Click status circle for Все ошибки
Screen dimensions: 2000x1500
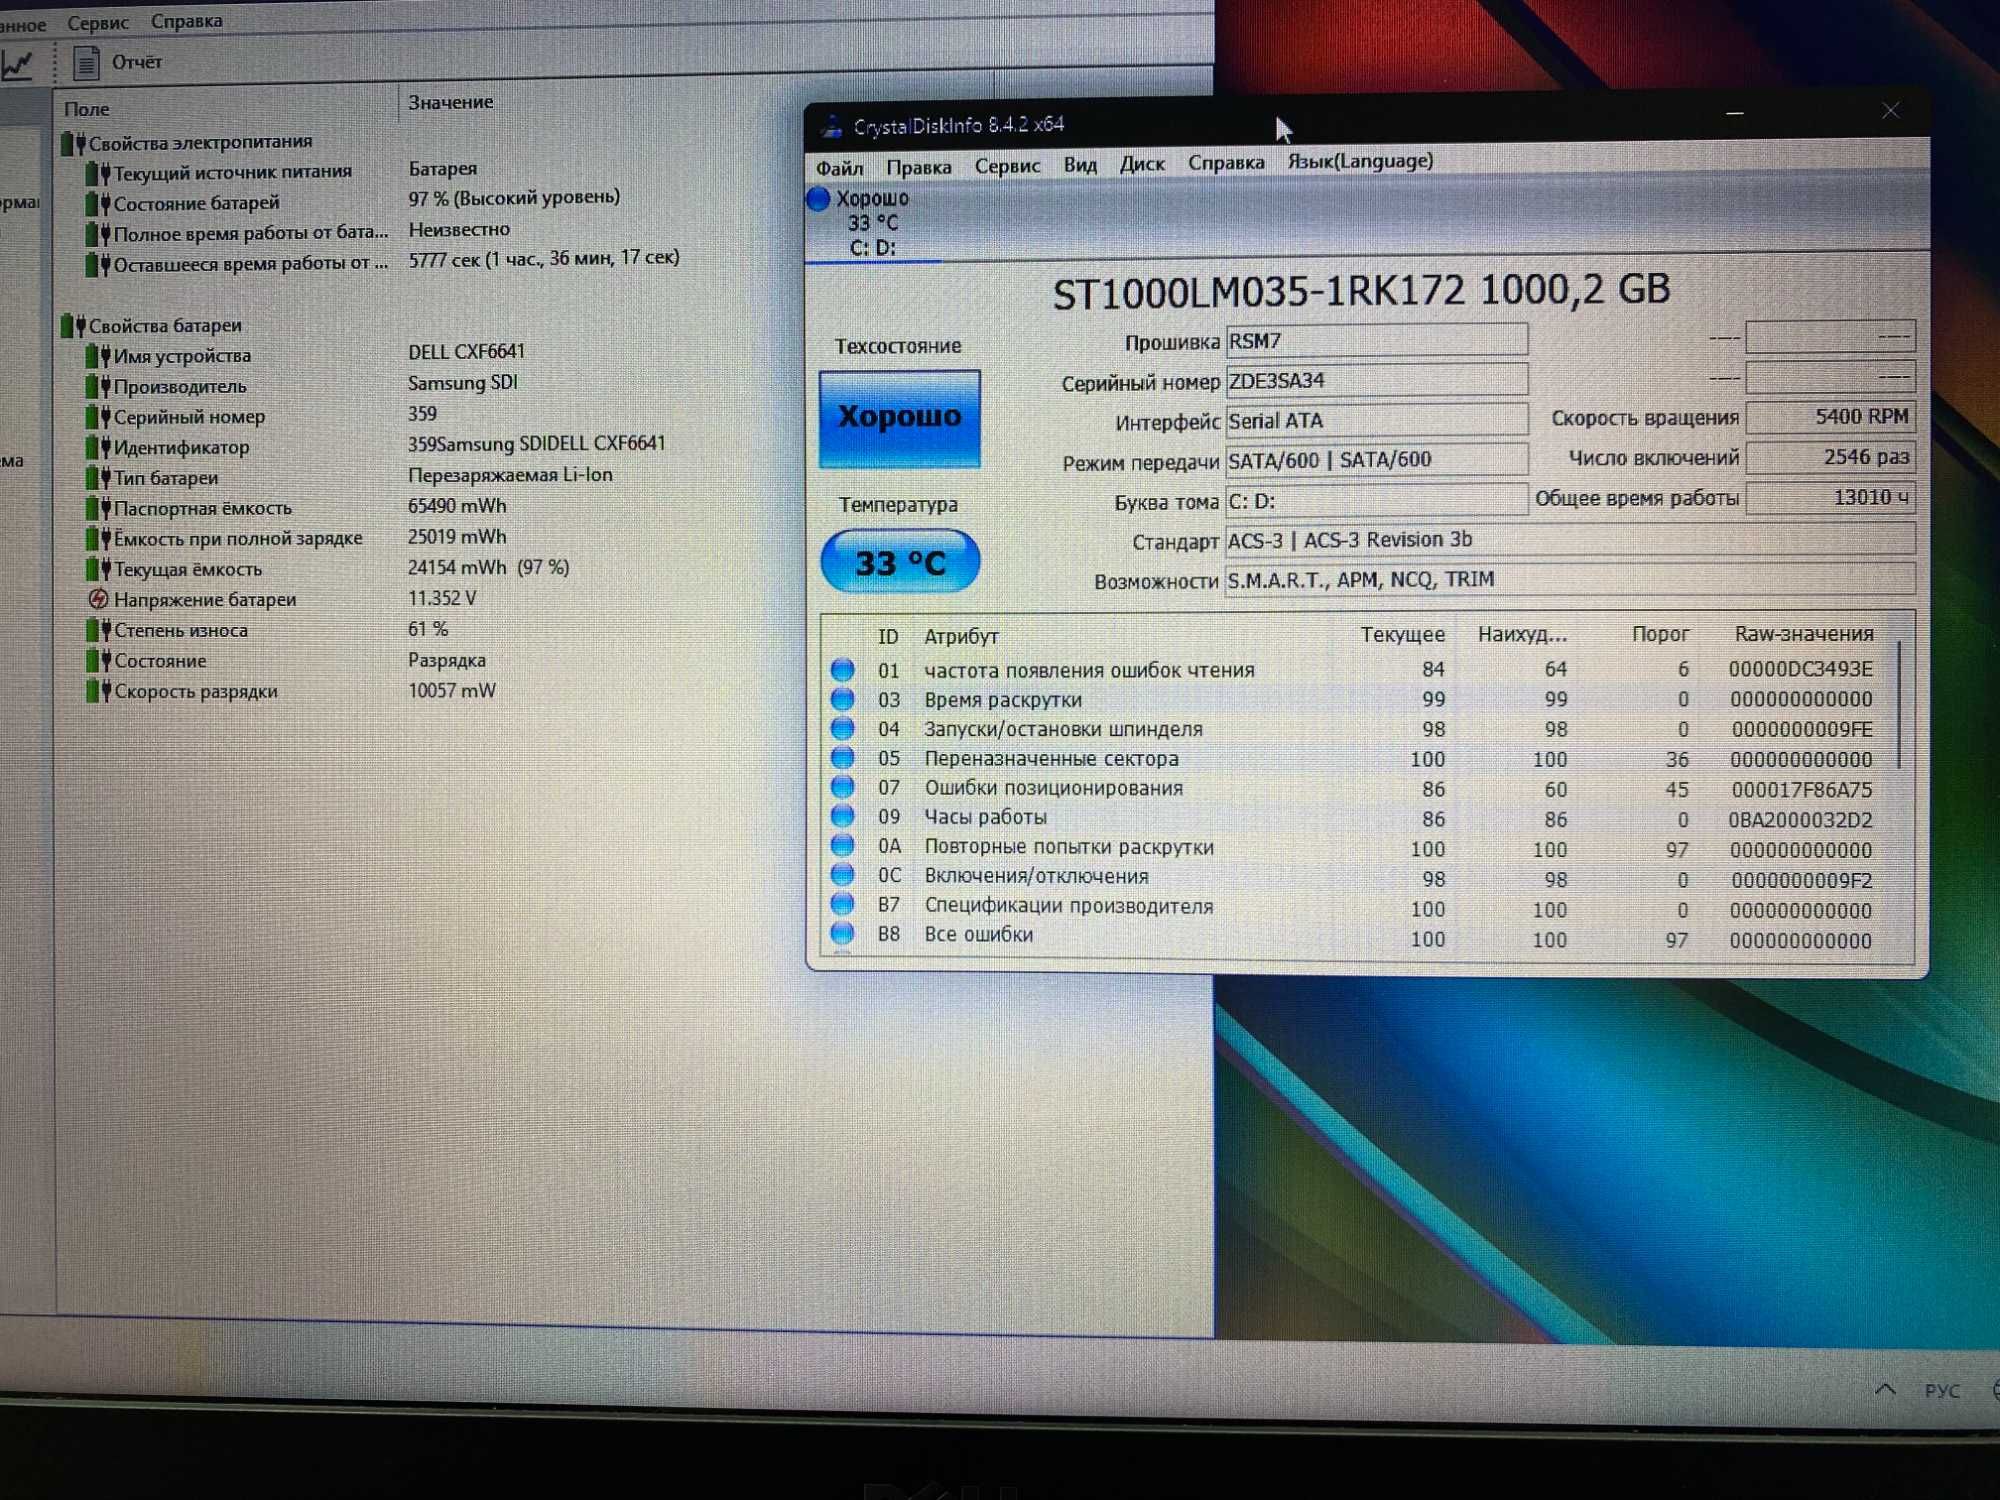pos(843,934)
